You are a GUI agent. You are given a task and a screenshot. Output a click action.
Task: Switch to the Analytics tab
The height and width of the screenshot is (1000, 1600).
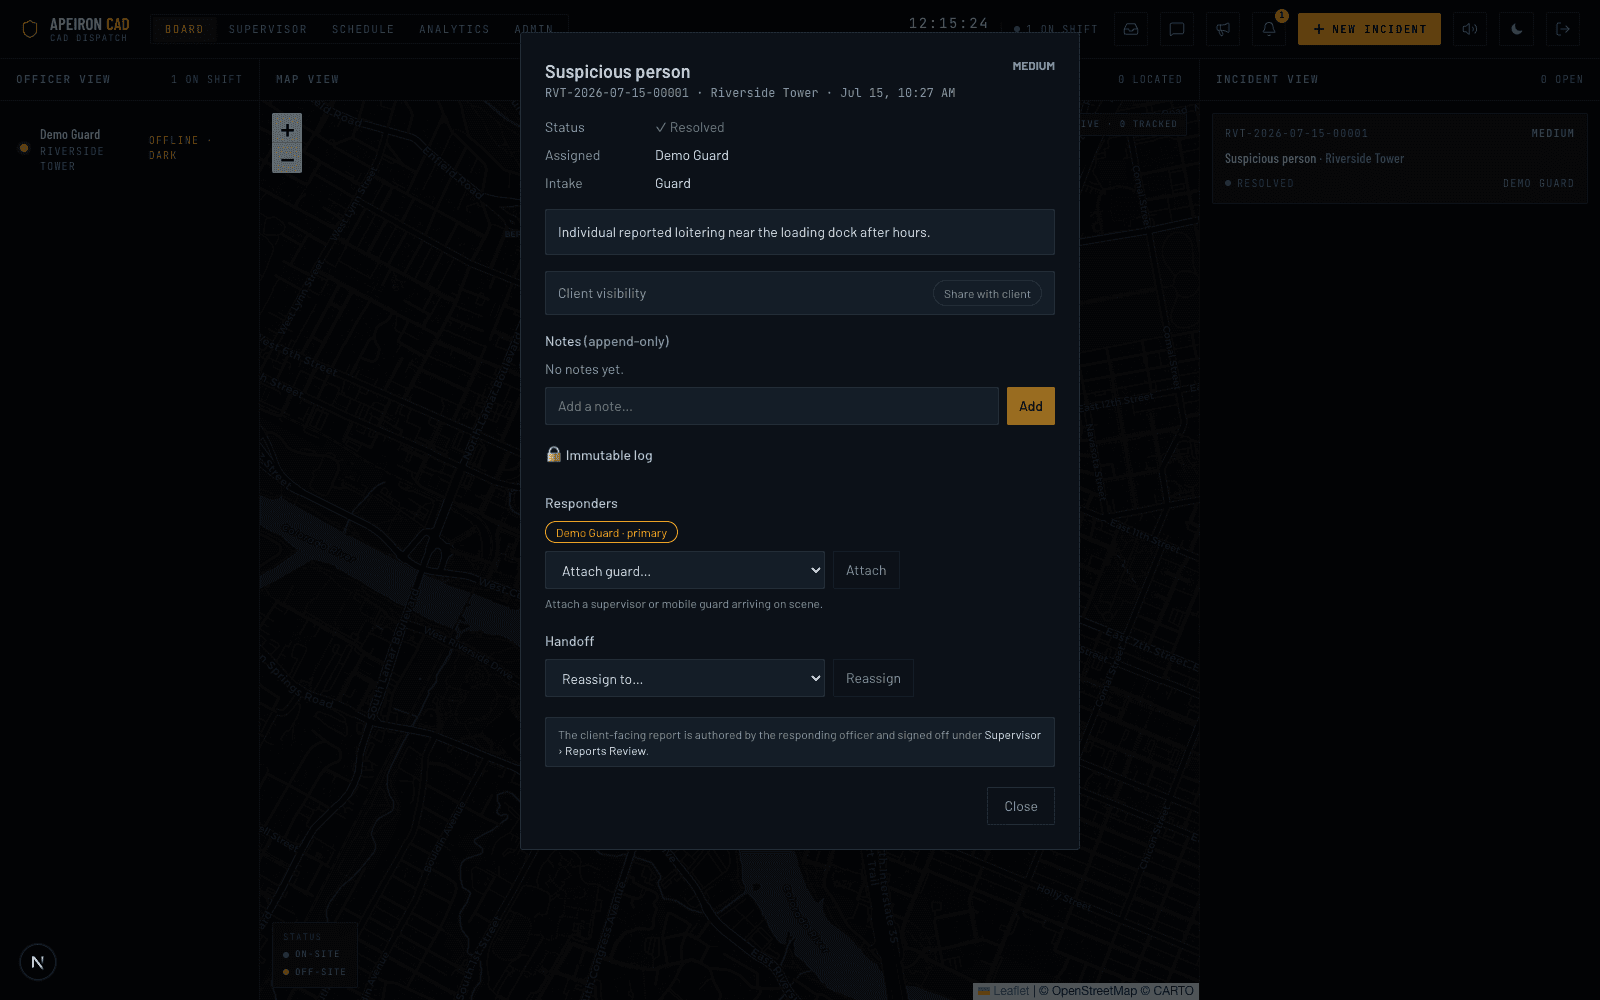[x=454, y=29]
